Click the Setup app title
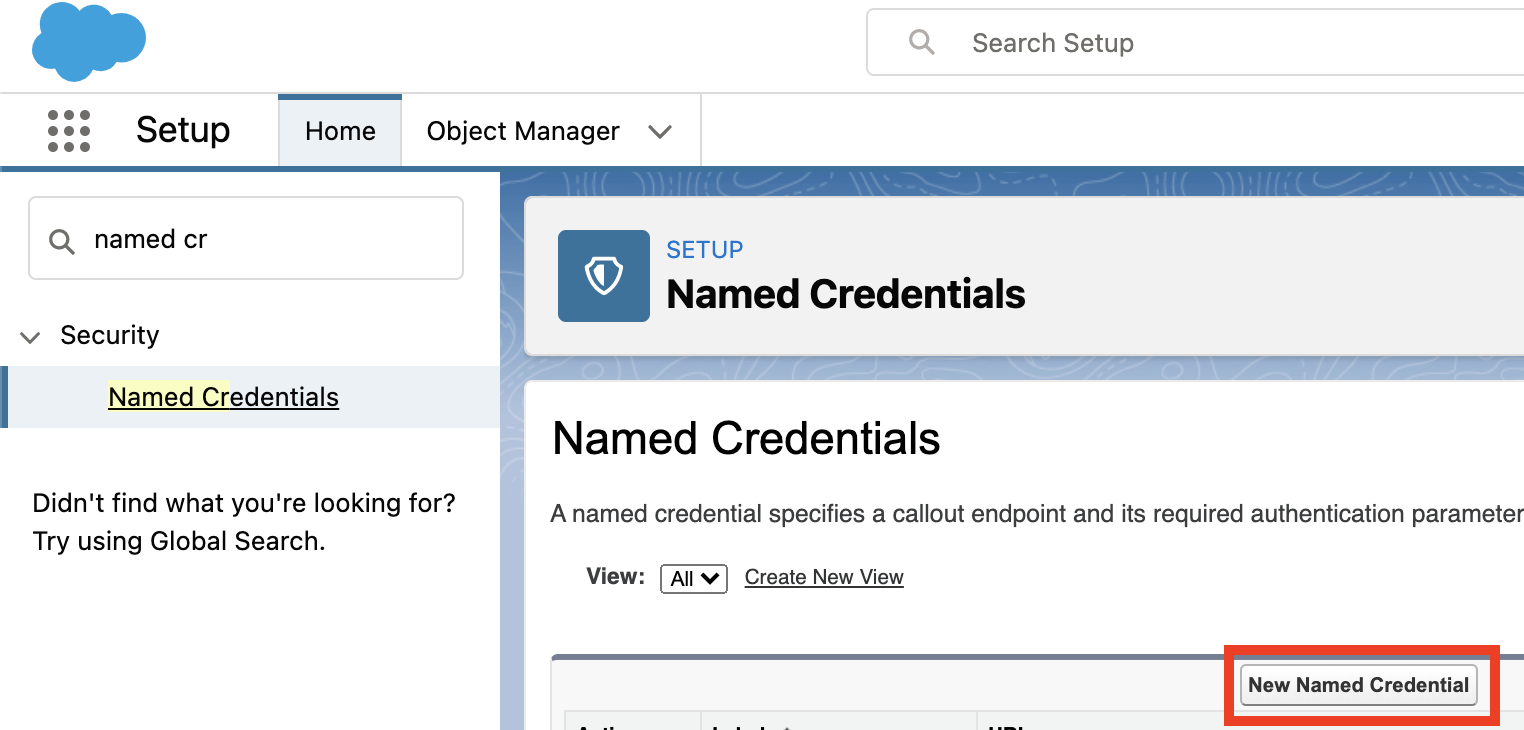This screenshot has width=1524, height=730. (x=183, y=130)
